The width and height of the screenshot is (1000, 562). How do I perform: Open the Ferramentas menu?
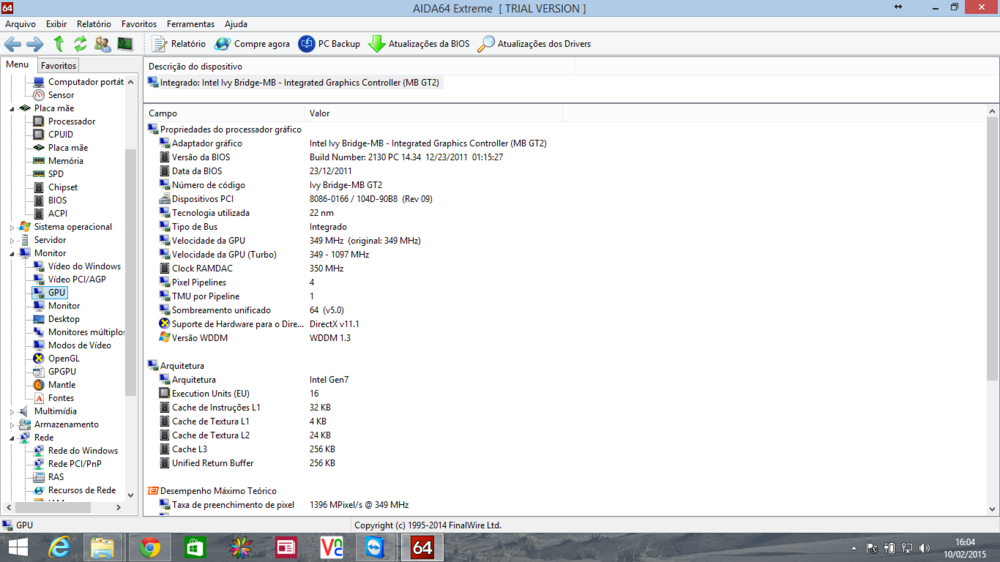pyautogui.click(x=190, y=23)
